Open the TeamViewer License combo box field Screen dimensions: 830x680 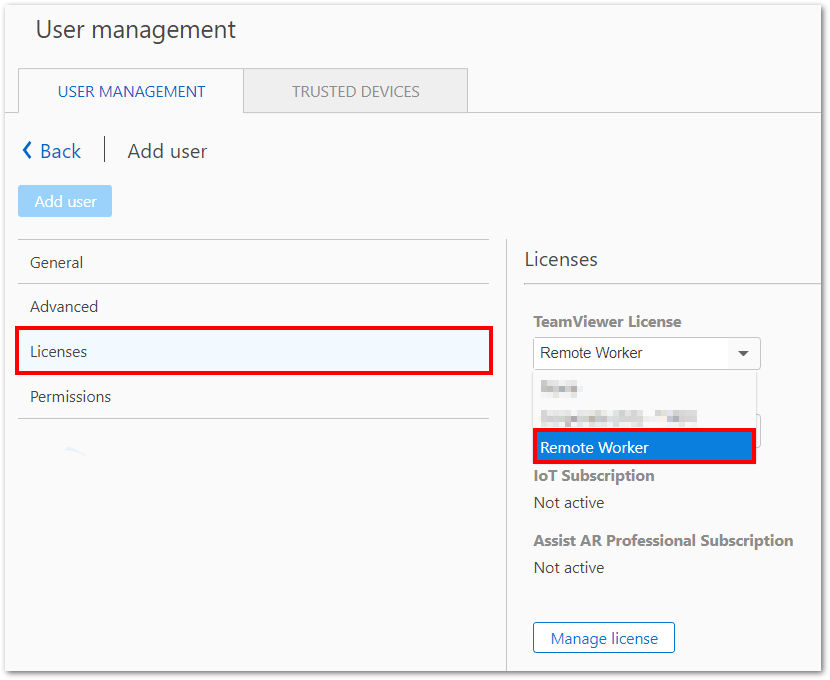pos(646,353)
